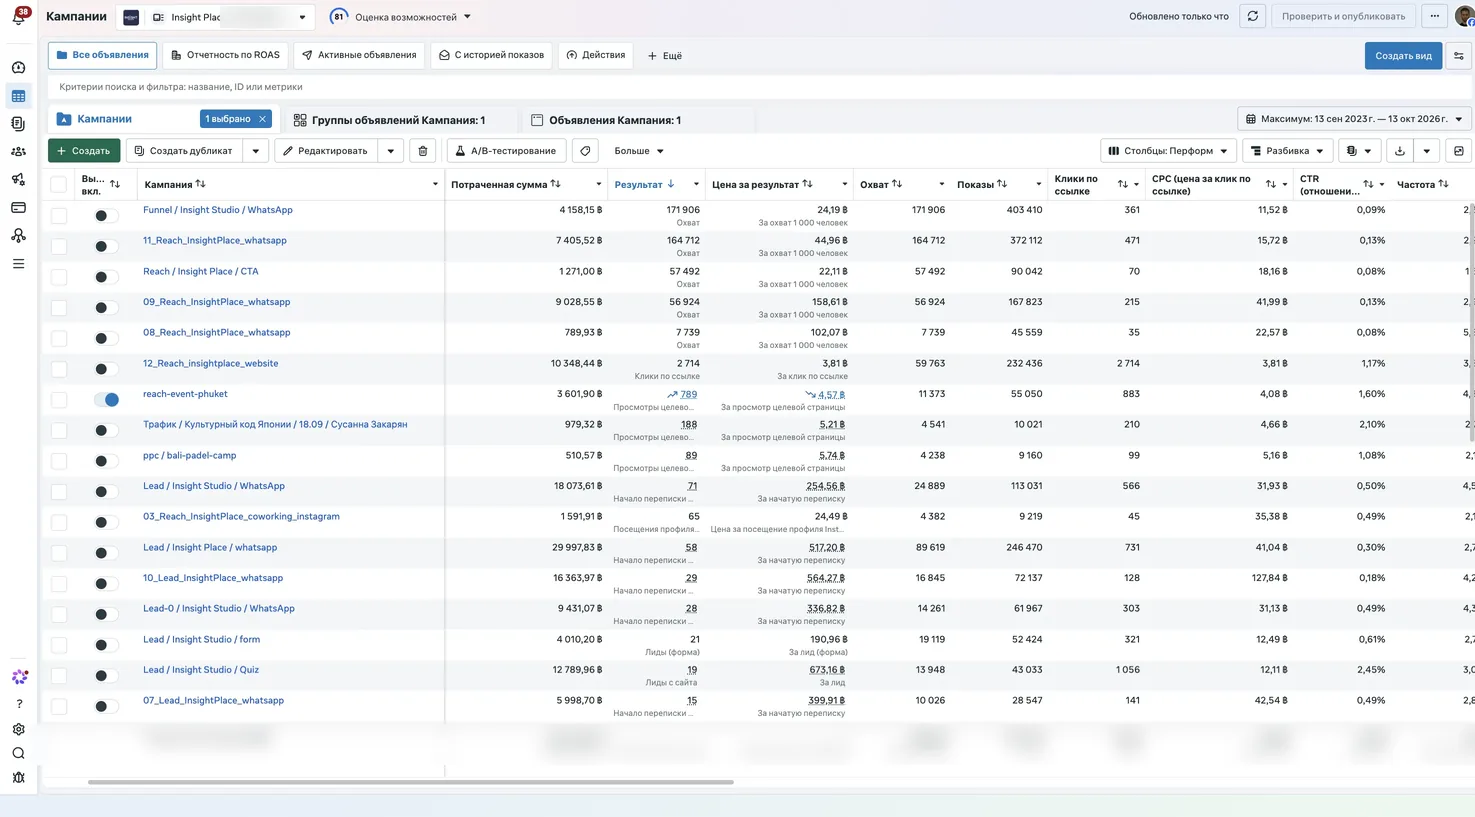Click the horizontal scrollbar at table bottom
1475x817 pixels.
(410, 782)
